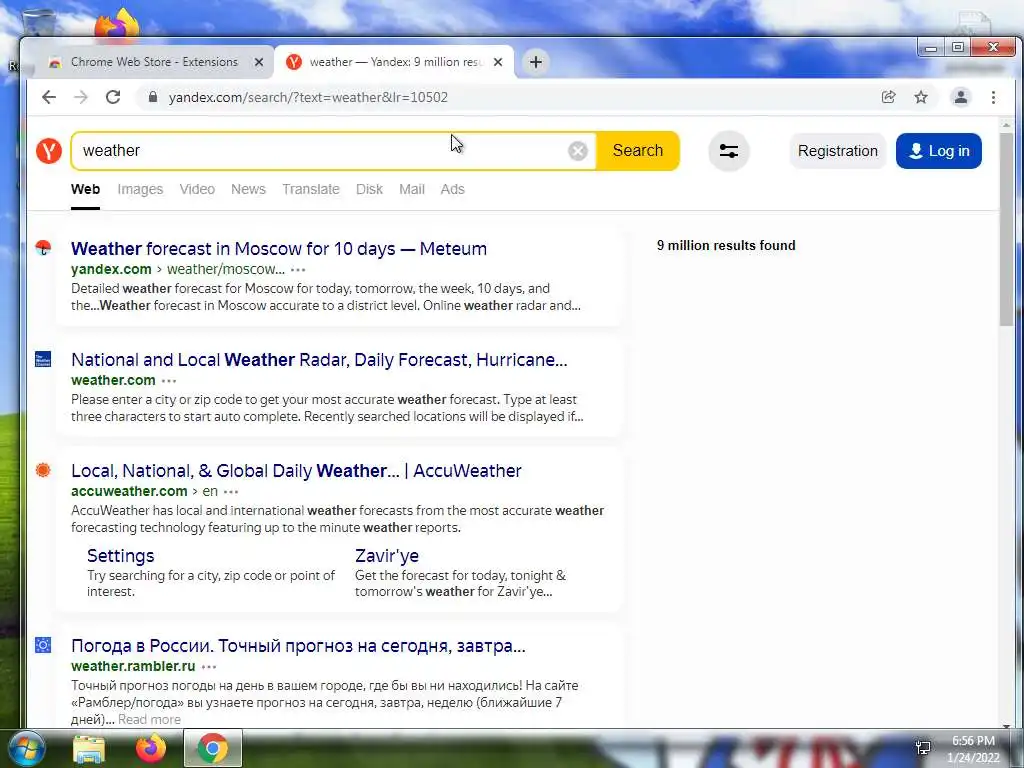Click the Weather Channel favicon
This screenshot has height=768, width=1024.
click(x=43, y=359)
